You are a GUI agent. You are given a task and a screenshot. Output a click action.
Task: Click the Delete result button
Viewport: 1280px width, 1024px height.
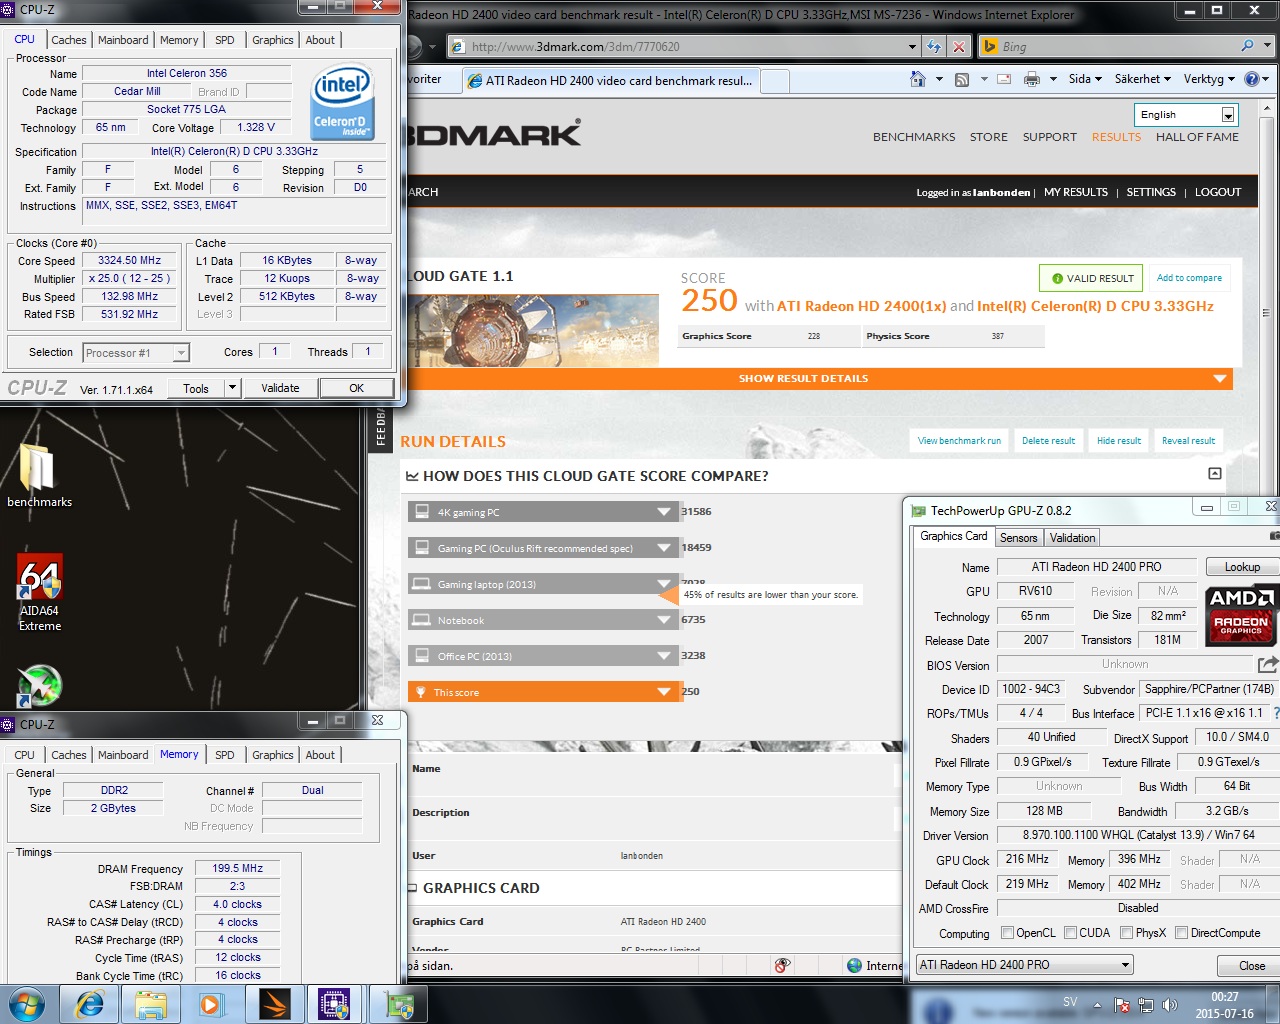click(1048, 440)
